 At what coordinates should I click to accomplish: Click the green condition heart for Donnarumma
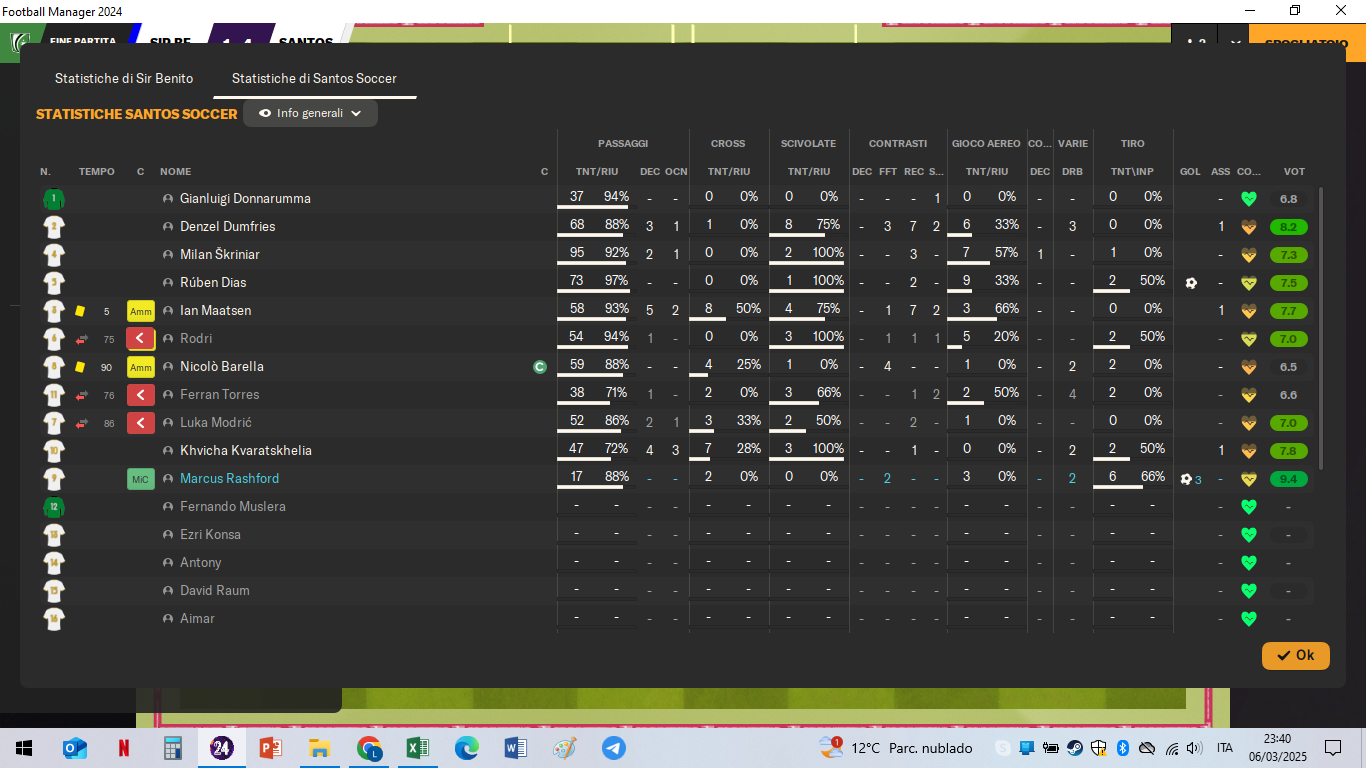pyautogui.click(x=1248, y=199)
